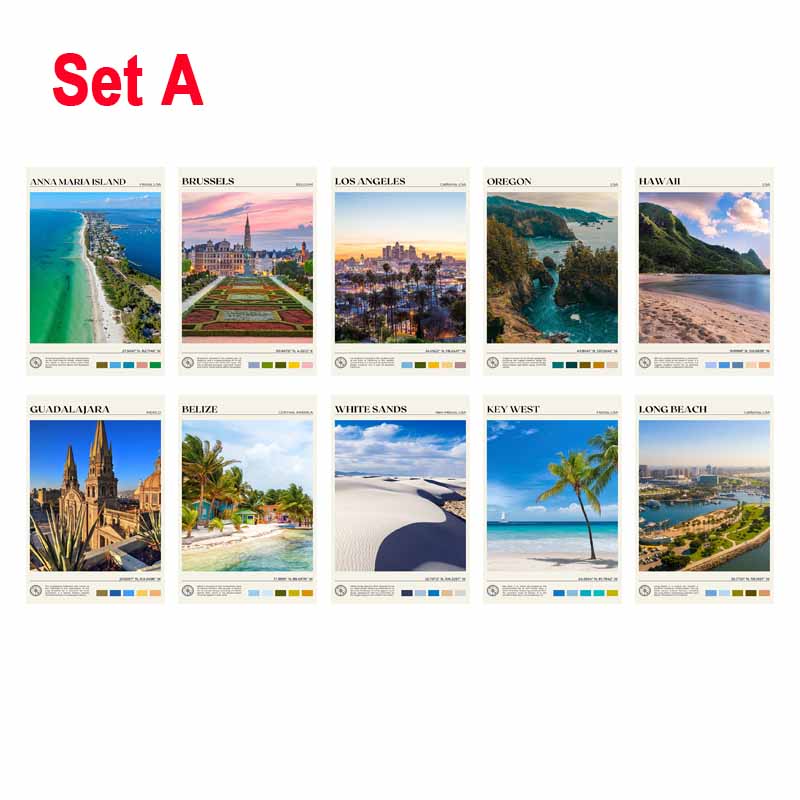Click the compass icon on Oregon poster
The height and width of the screenshot is (800, 800).
(x=493, y=363)
